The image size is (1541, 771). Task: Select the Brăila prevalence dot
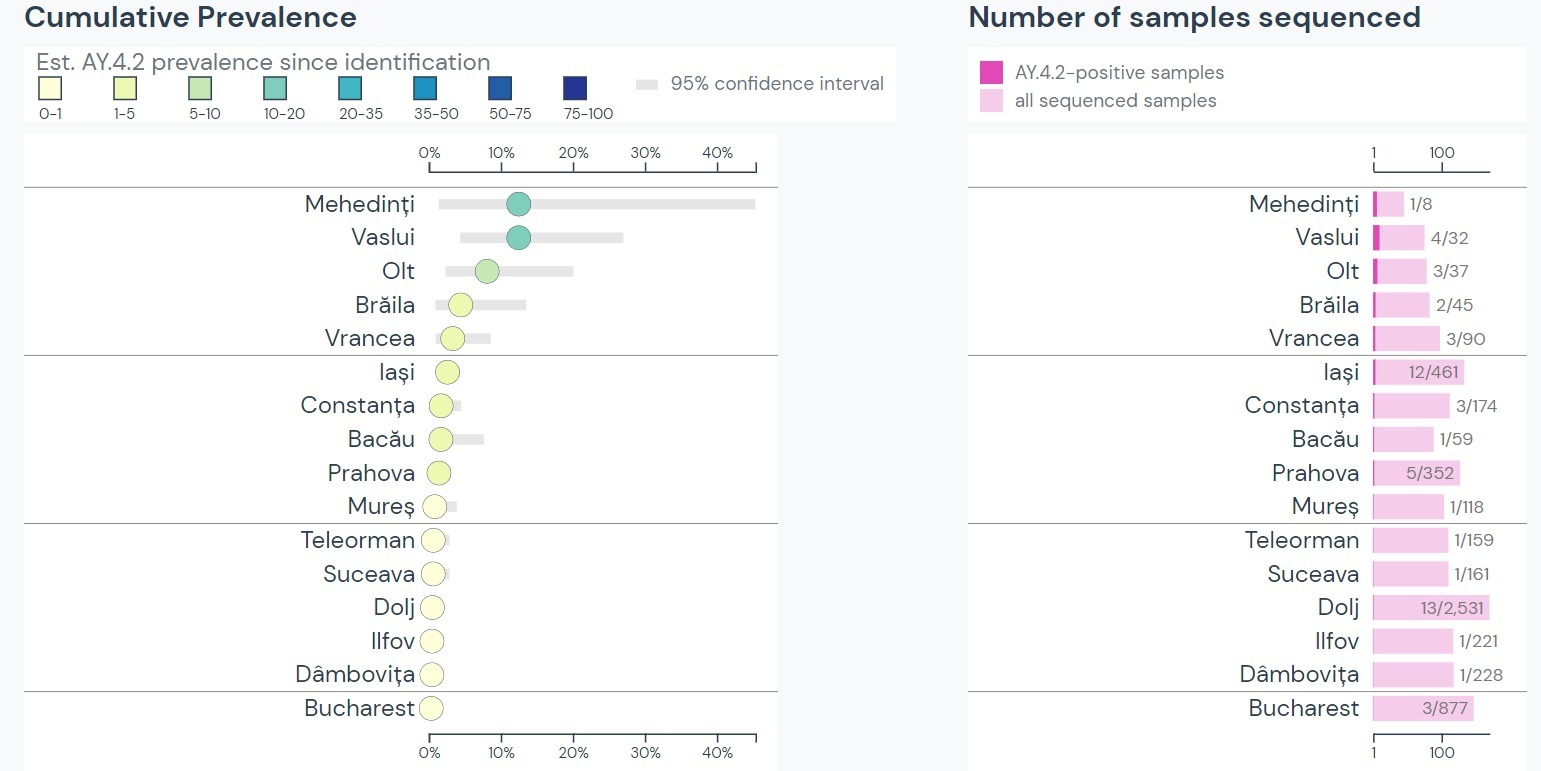click(x=460, y=305)
